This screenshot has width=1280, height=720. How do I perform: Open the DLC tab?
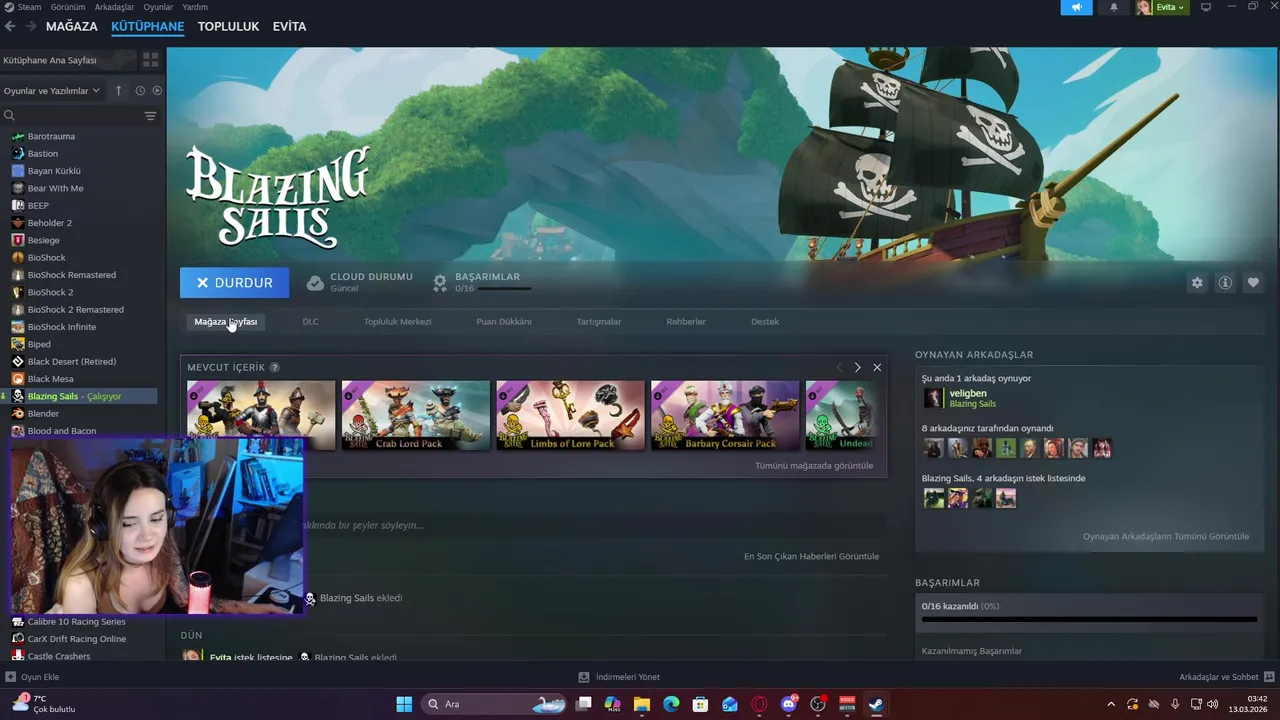(311, 322)
